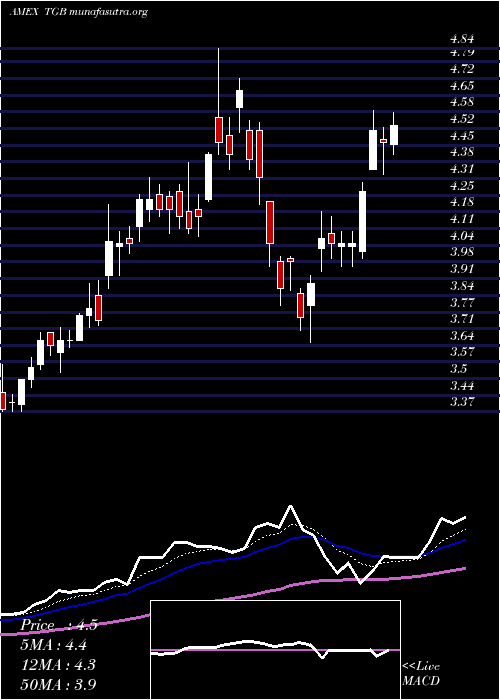This screenshot has width=500, height=700.
Task: Click the 3.71 price axis label
Action: (x=462, y=319)
